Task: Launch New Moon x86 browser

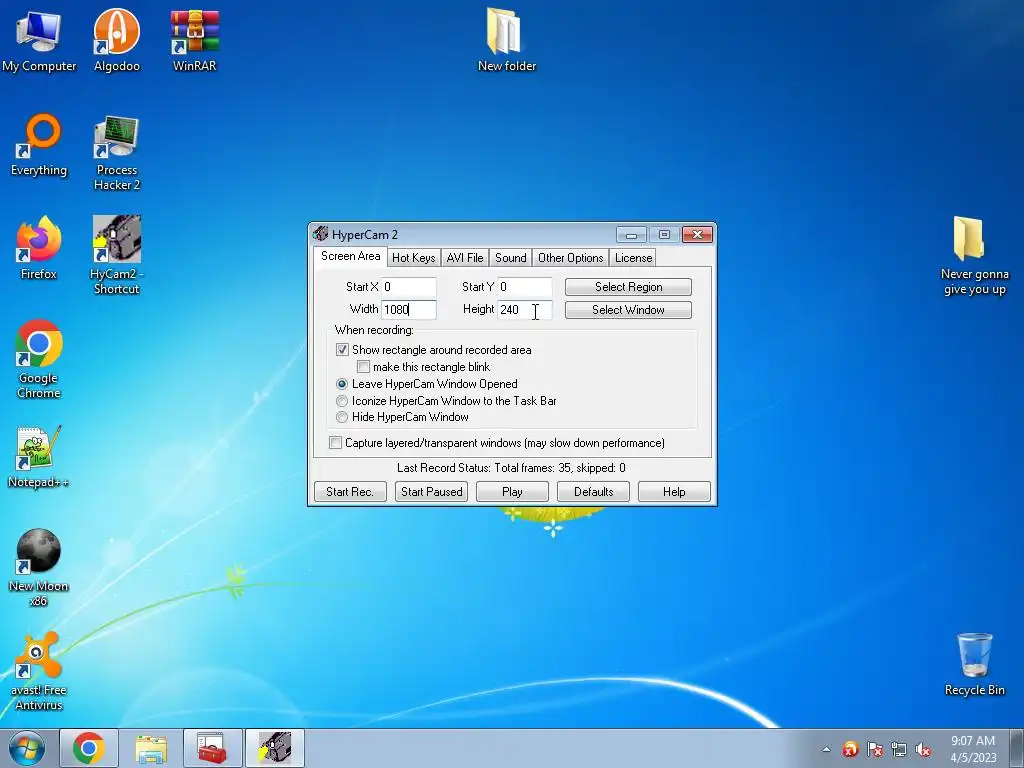Action: point(38,567)
